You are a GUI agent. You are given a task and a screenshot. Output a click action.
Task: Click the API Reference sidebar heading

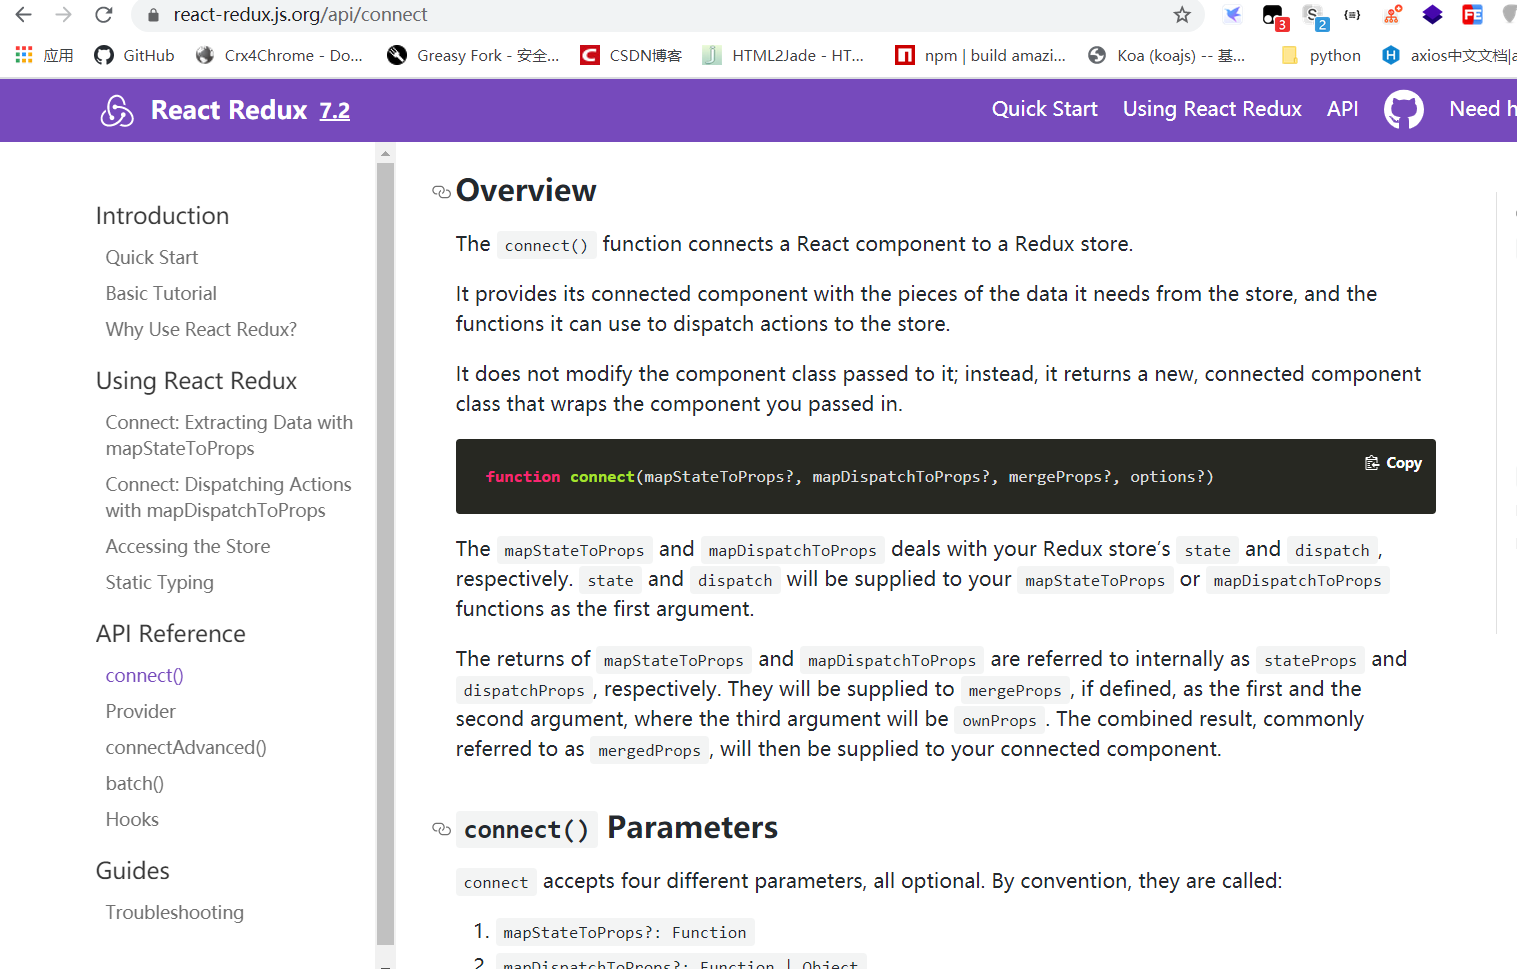(170, 633)
